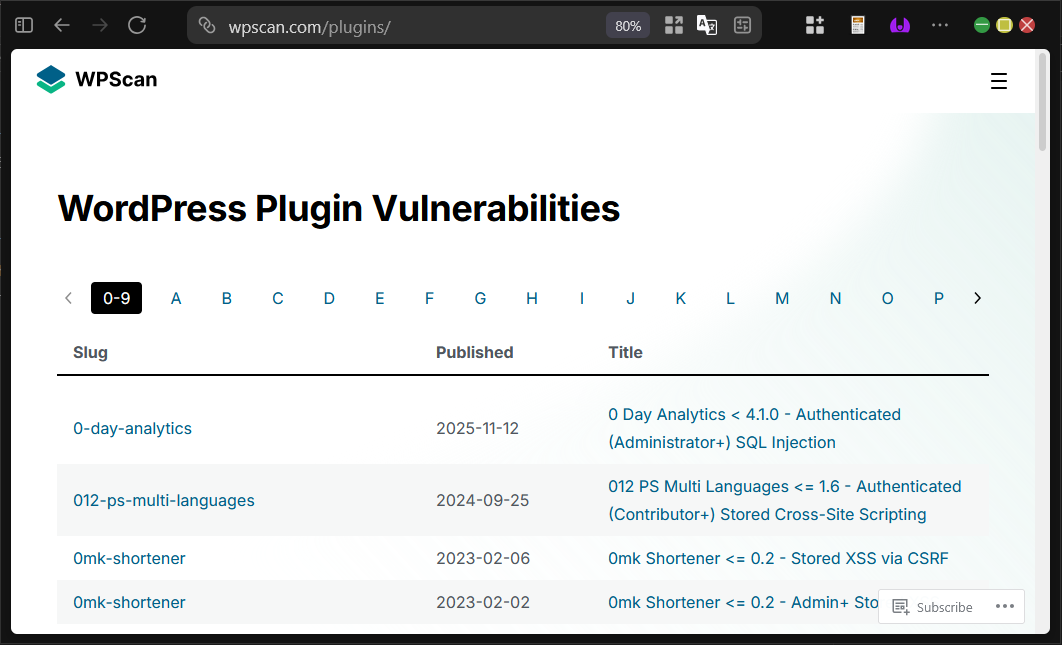The image size is (1062, 645).
Task: Open the browser three-dot menu
Action: tap(940, 25)
